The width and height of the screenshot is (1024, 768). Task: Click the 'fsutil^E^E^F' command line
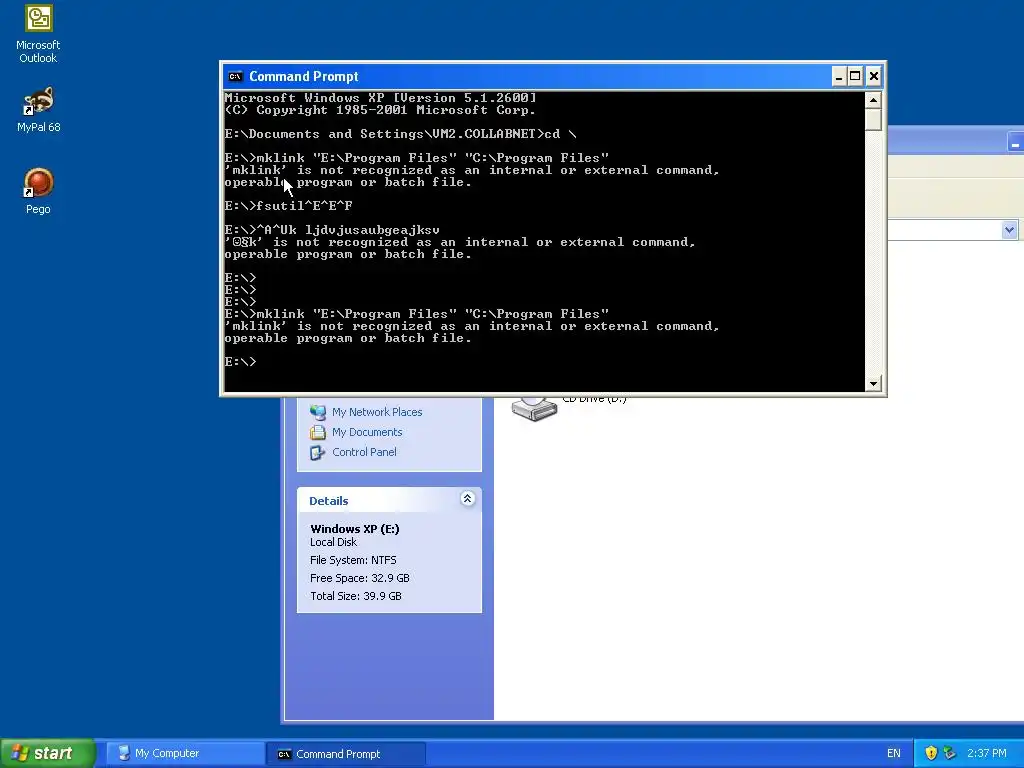(288, 206)
